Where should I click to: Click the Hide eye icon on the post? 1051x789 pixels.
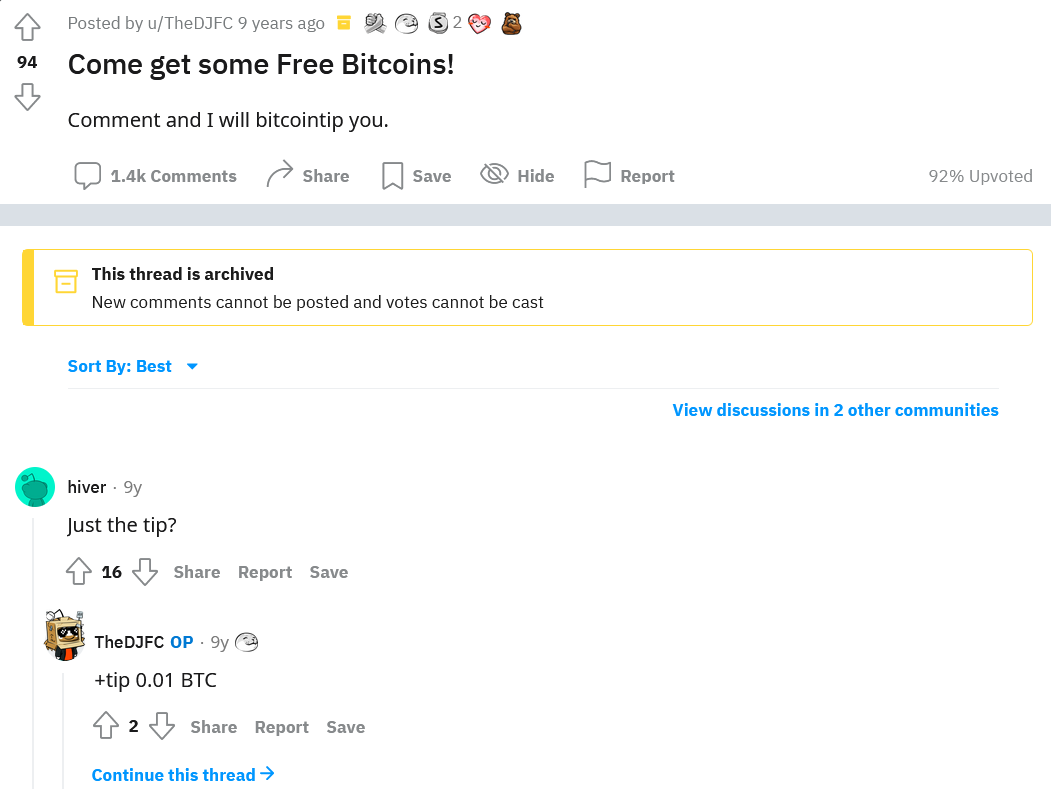point(494,174)
